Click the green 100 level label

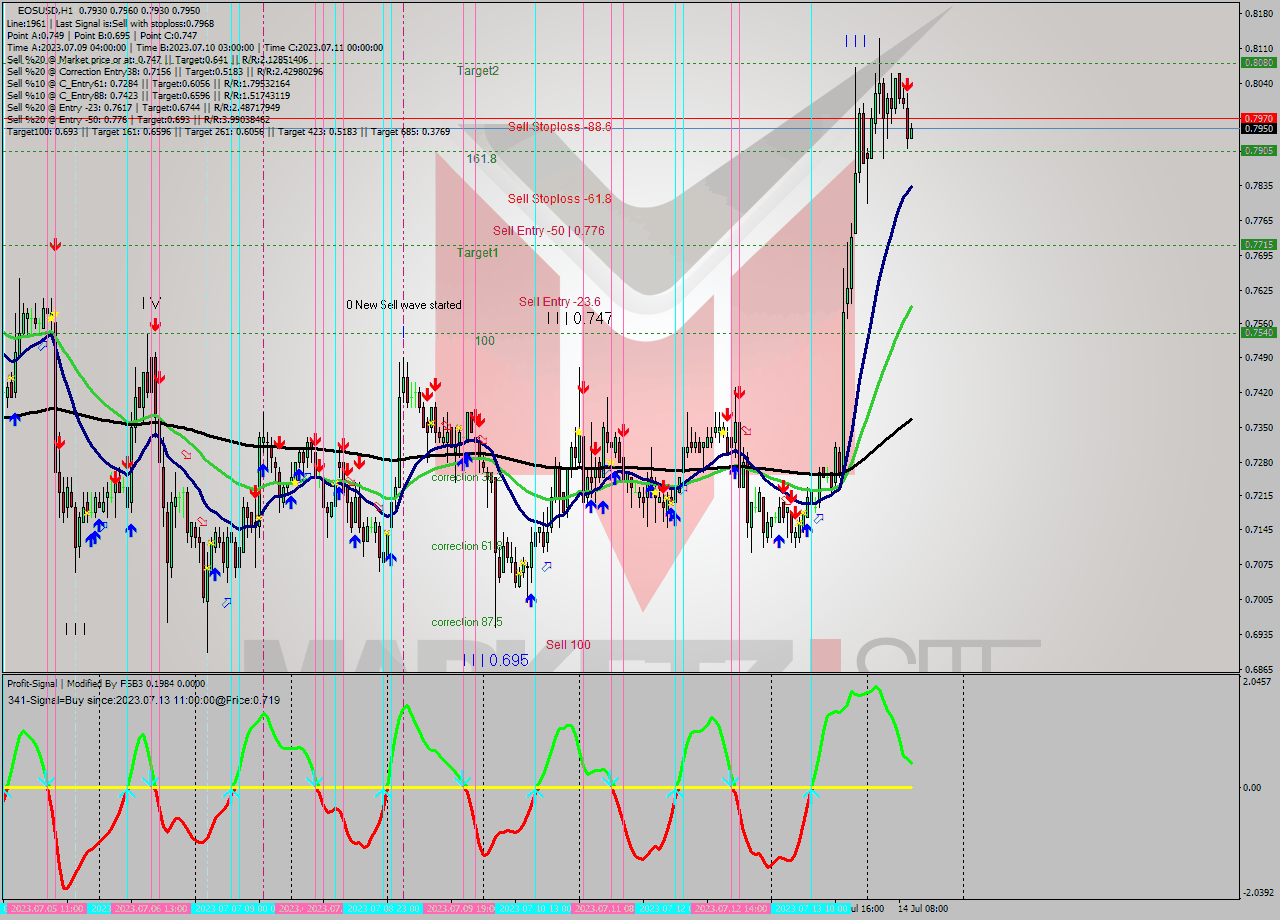tap(485, 341)
